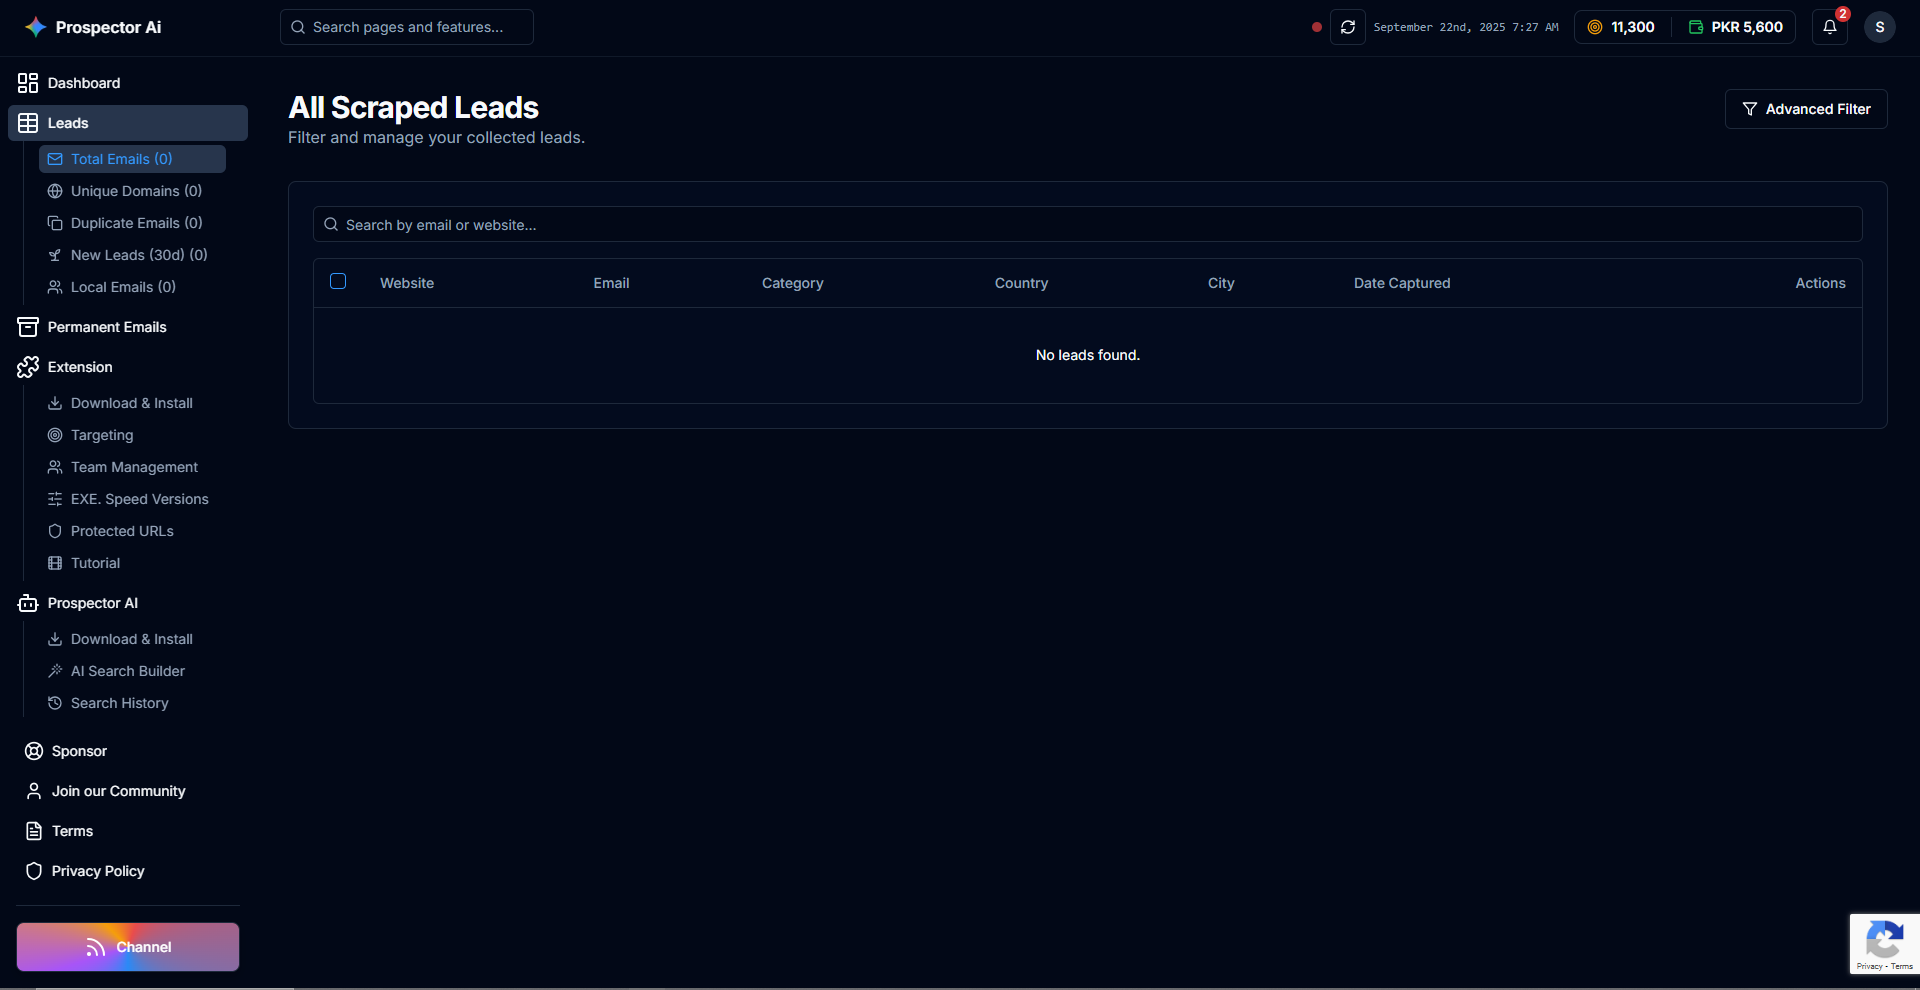Select Duplicate Emails in sidebar

(136, 223)
